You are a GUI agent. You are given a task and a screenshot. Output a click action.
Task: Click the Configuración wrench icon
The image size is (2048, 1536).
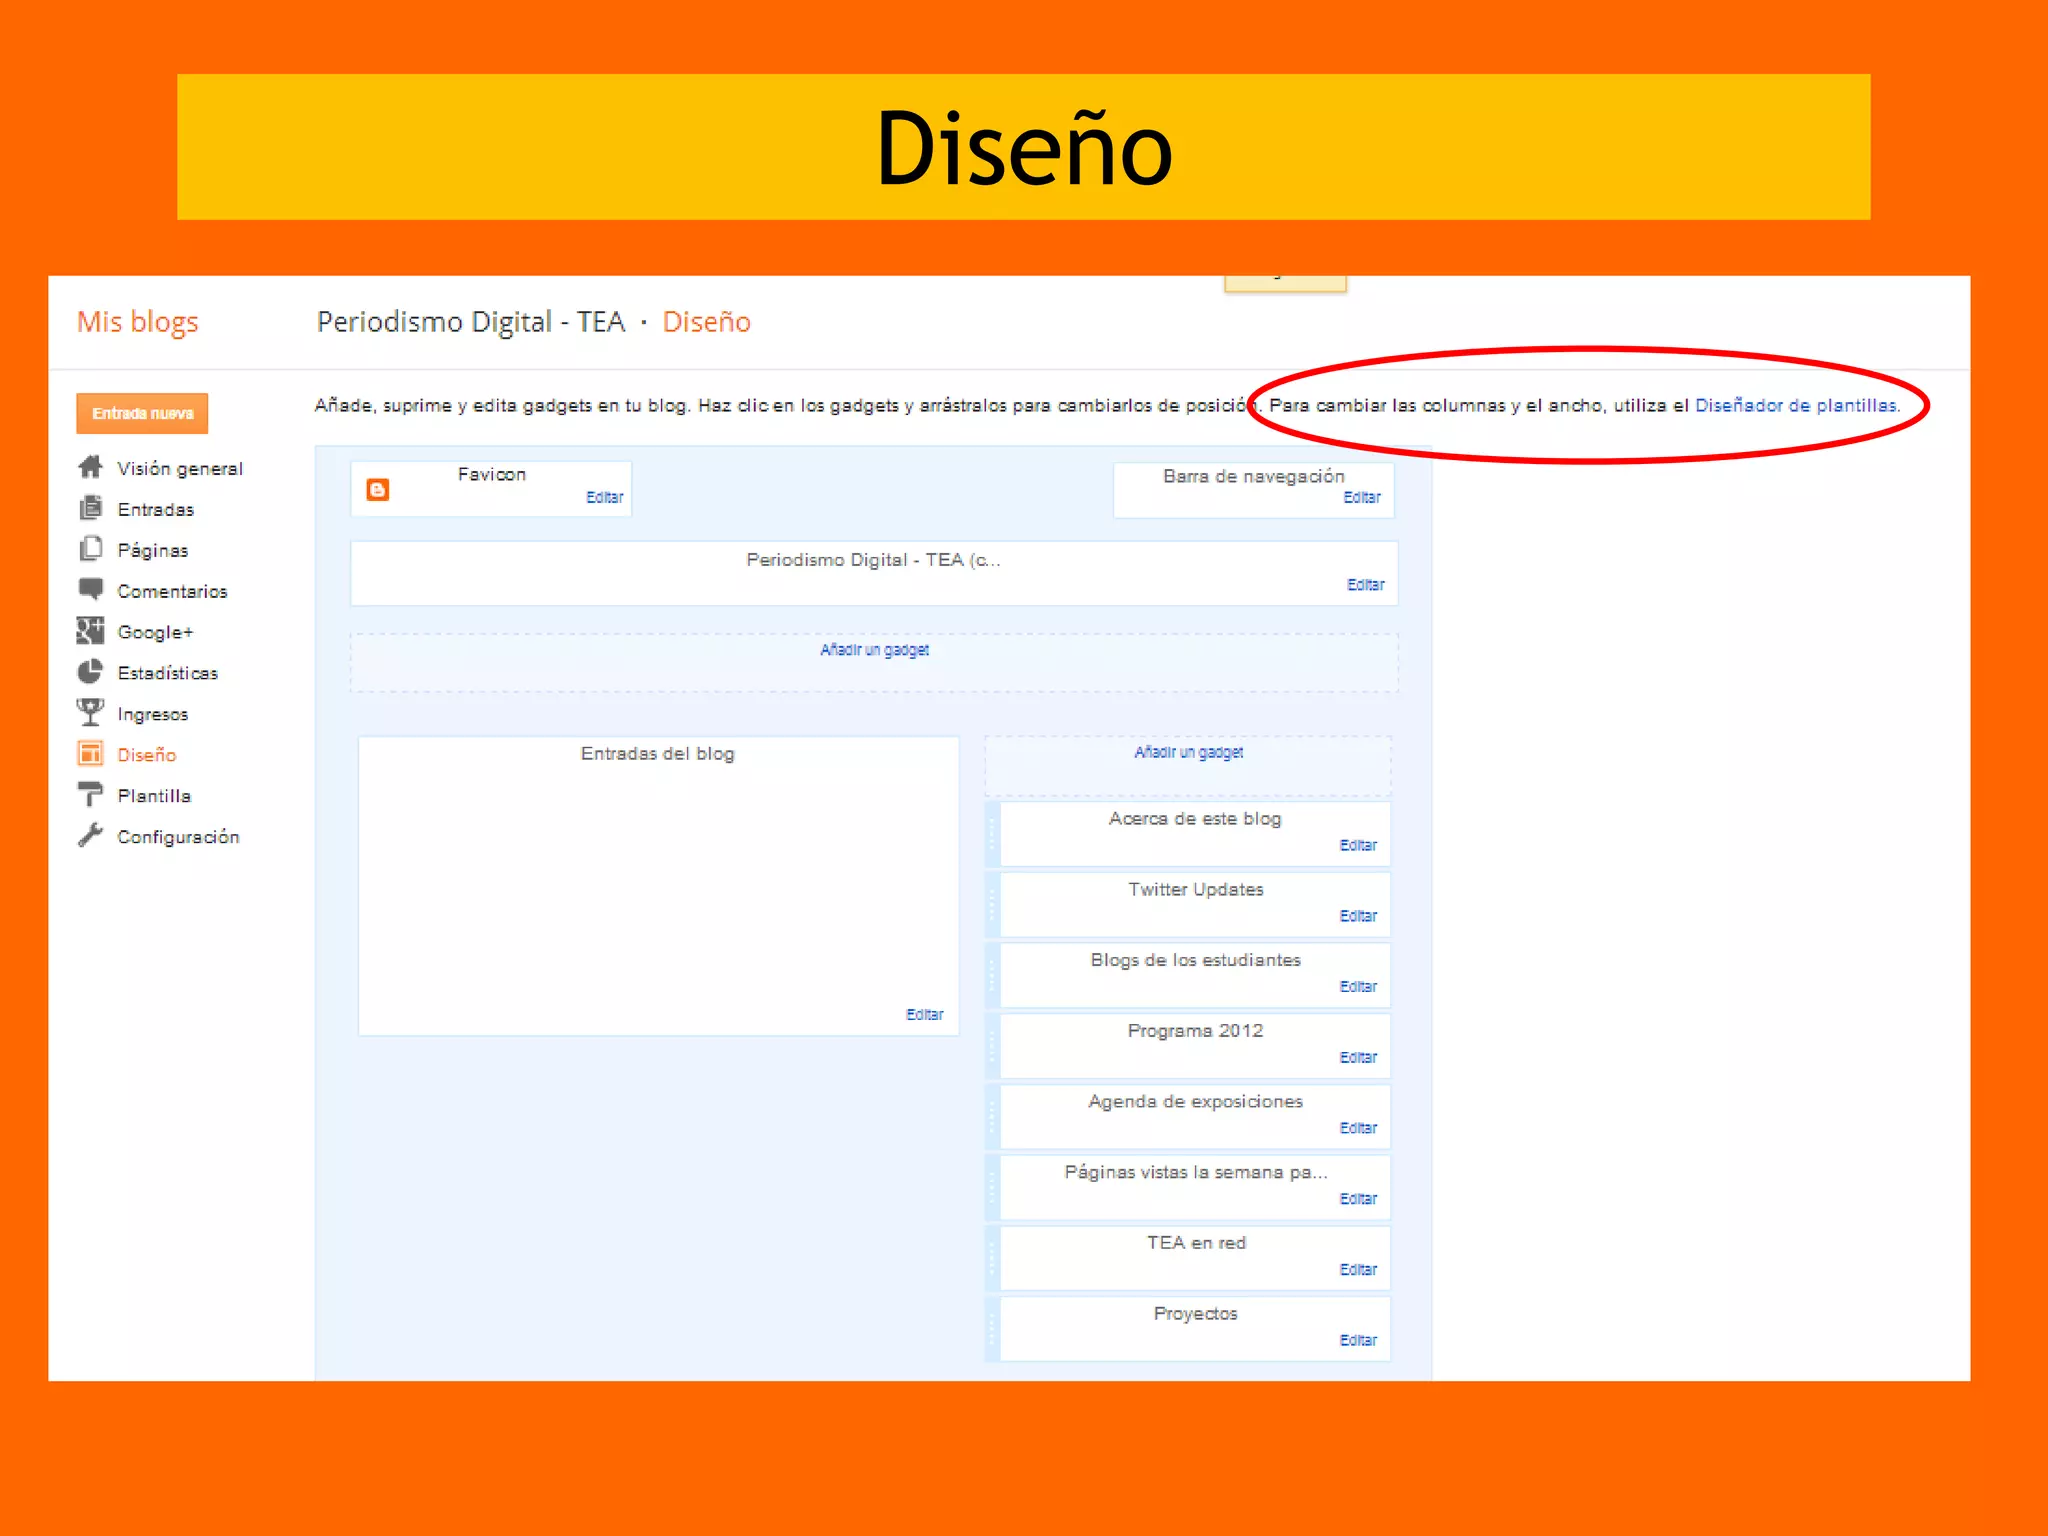coord(91,835)
